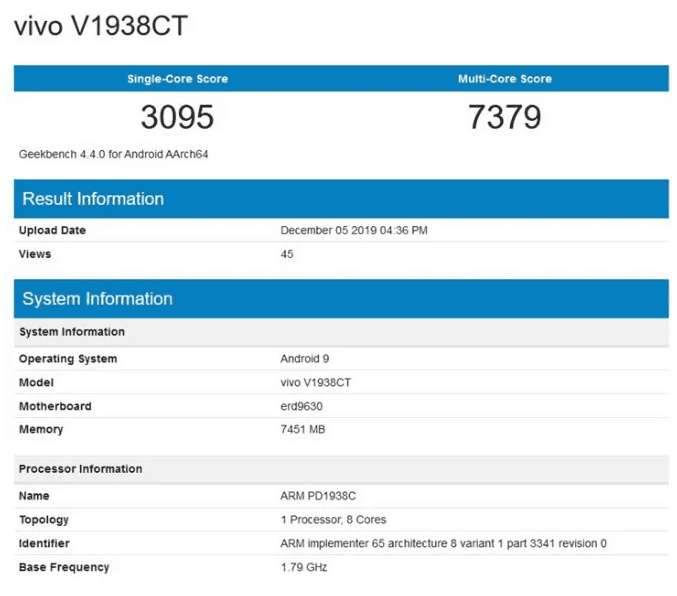Click the Operating System label
677x596 pixels.
coord(68,359)
